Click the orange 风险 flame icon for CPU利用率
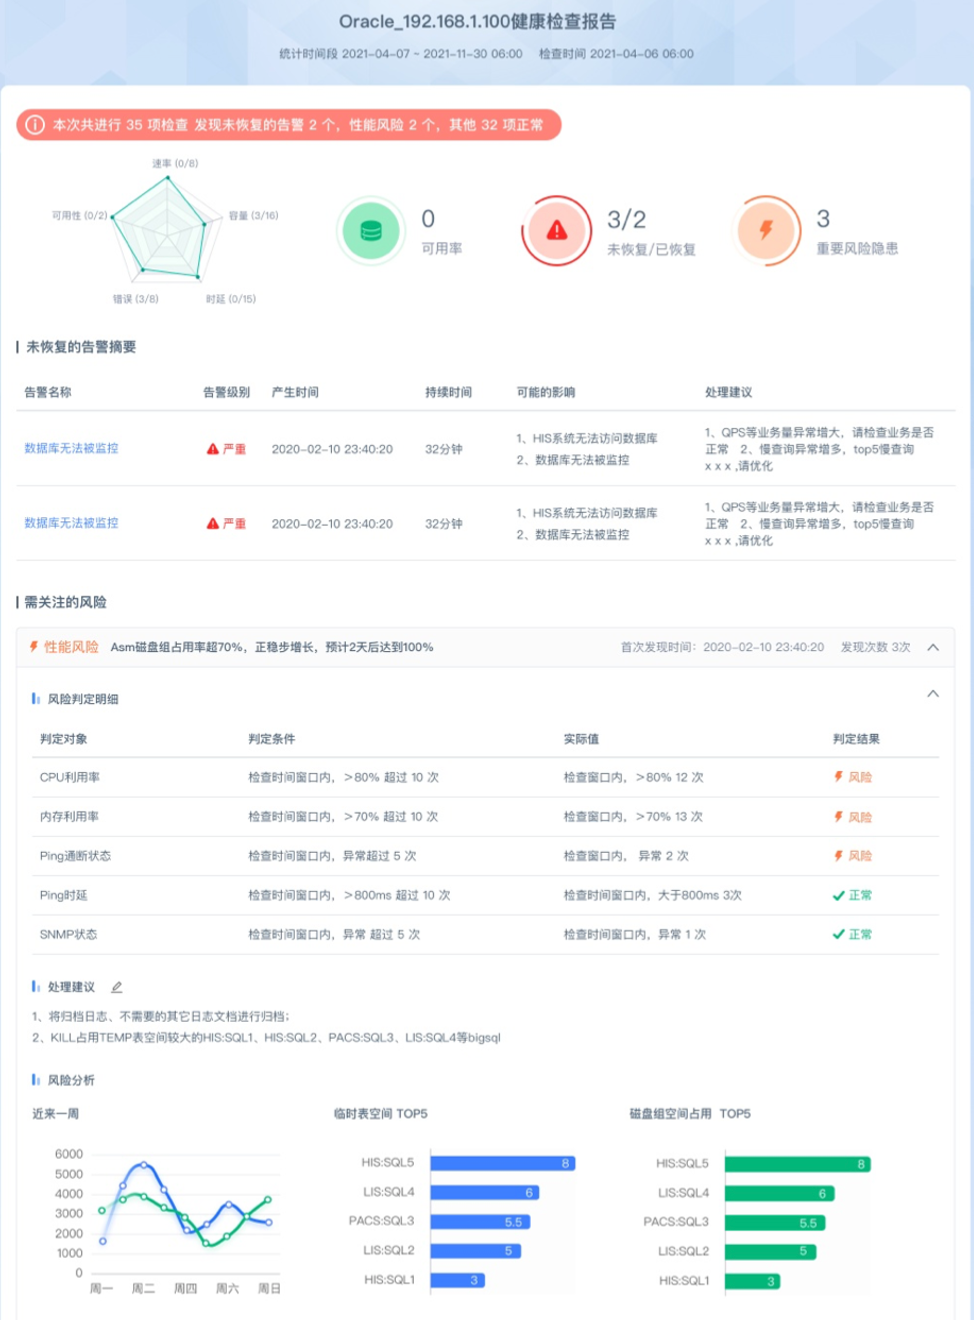 (x=838, y=776)
